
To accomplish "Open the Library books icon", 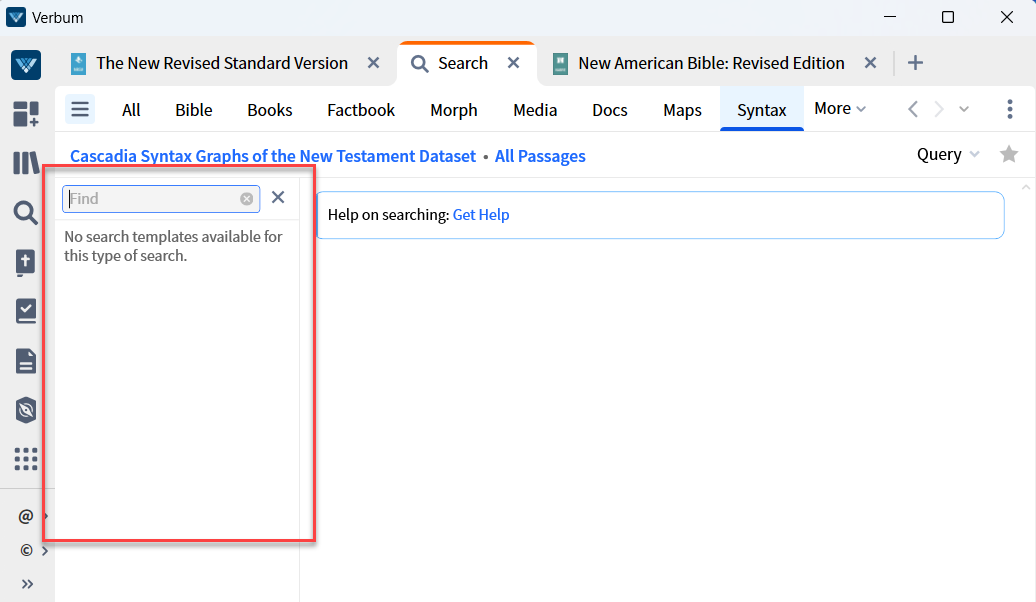I will click(x=26, y=163).
